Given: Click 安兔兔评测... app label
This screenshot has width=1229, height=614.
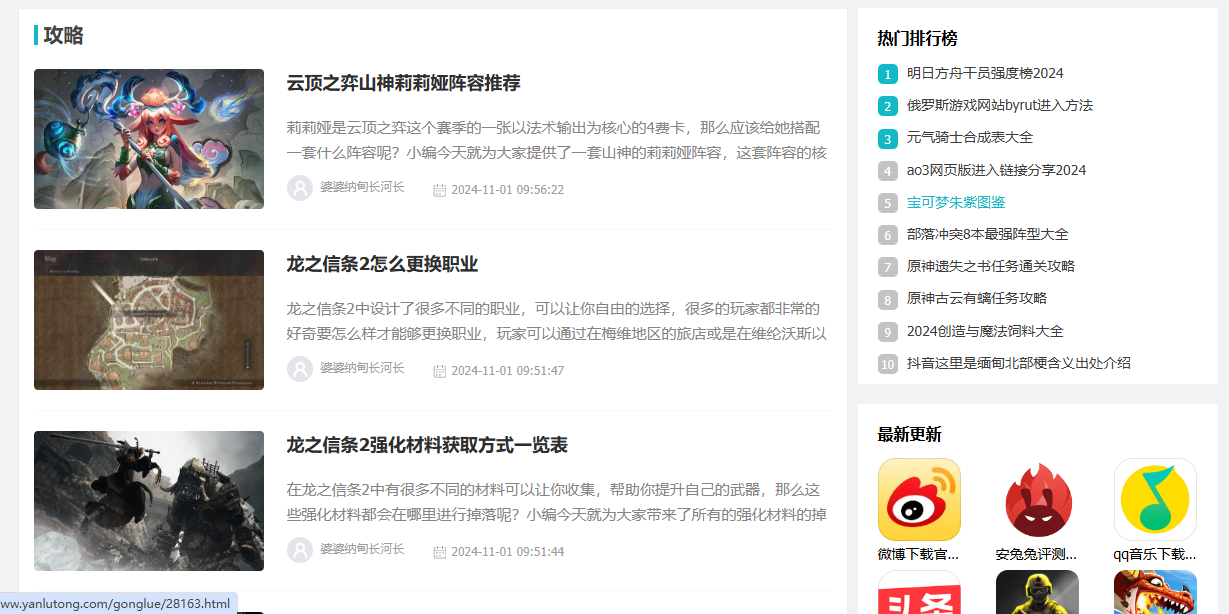Looking at the screenshot, I should [x=1037, y=554].
